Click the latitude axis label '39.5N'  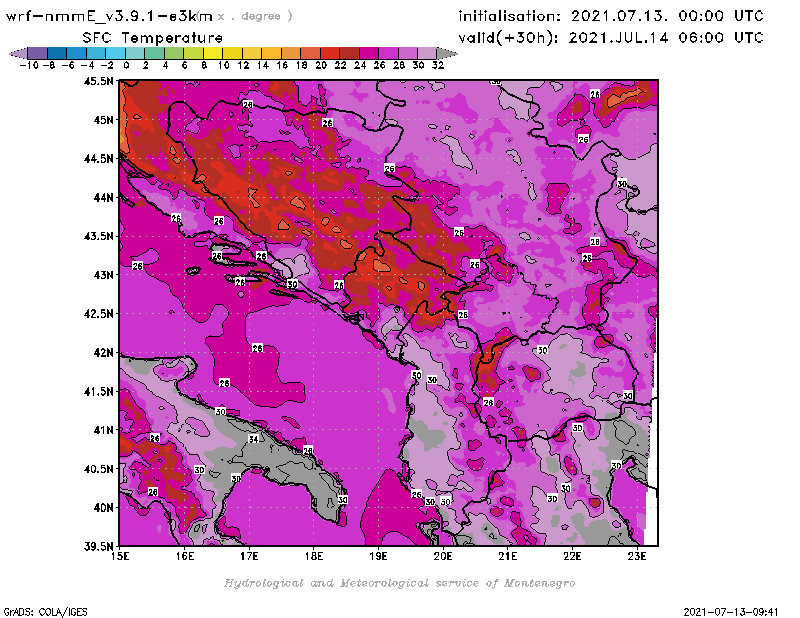coord(98,547)
